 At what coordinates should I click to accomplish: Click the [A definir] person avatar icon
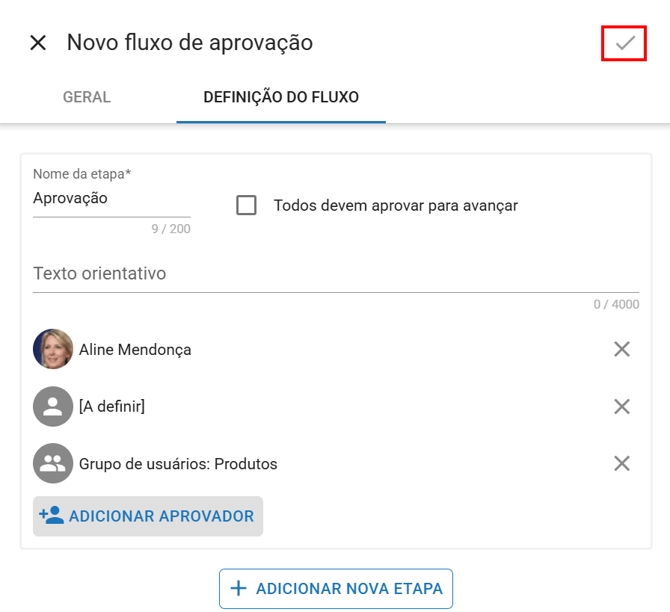coord(53,406)
